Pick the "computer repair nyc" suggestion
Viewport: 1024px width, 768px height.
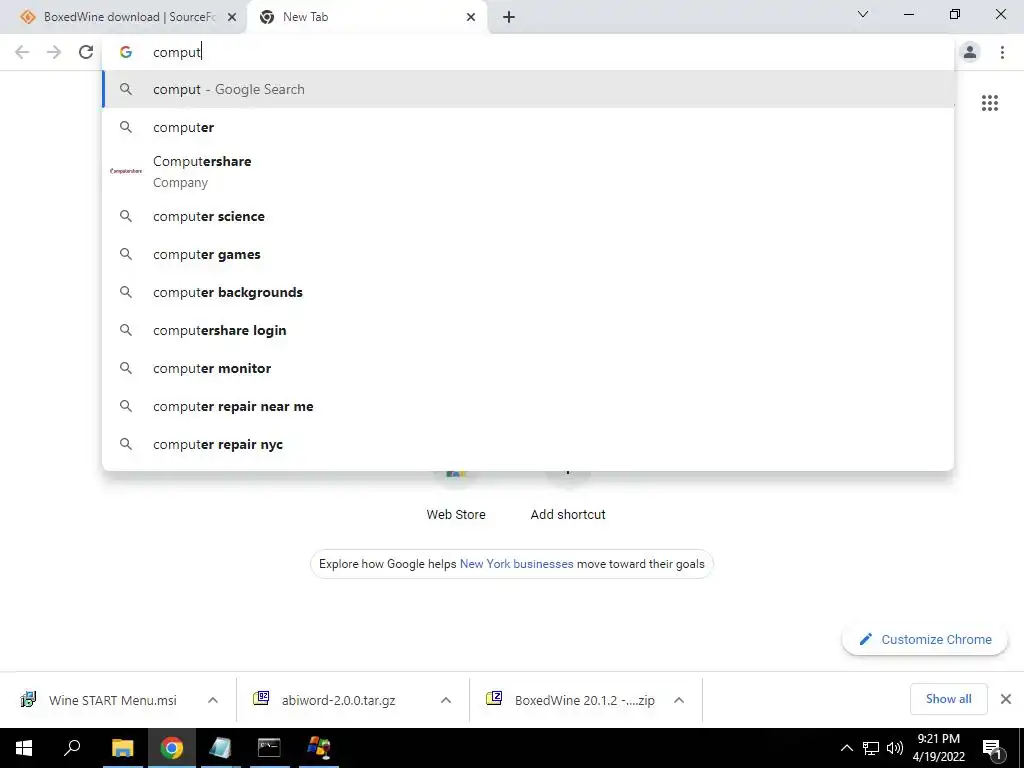tap(528, 444)
